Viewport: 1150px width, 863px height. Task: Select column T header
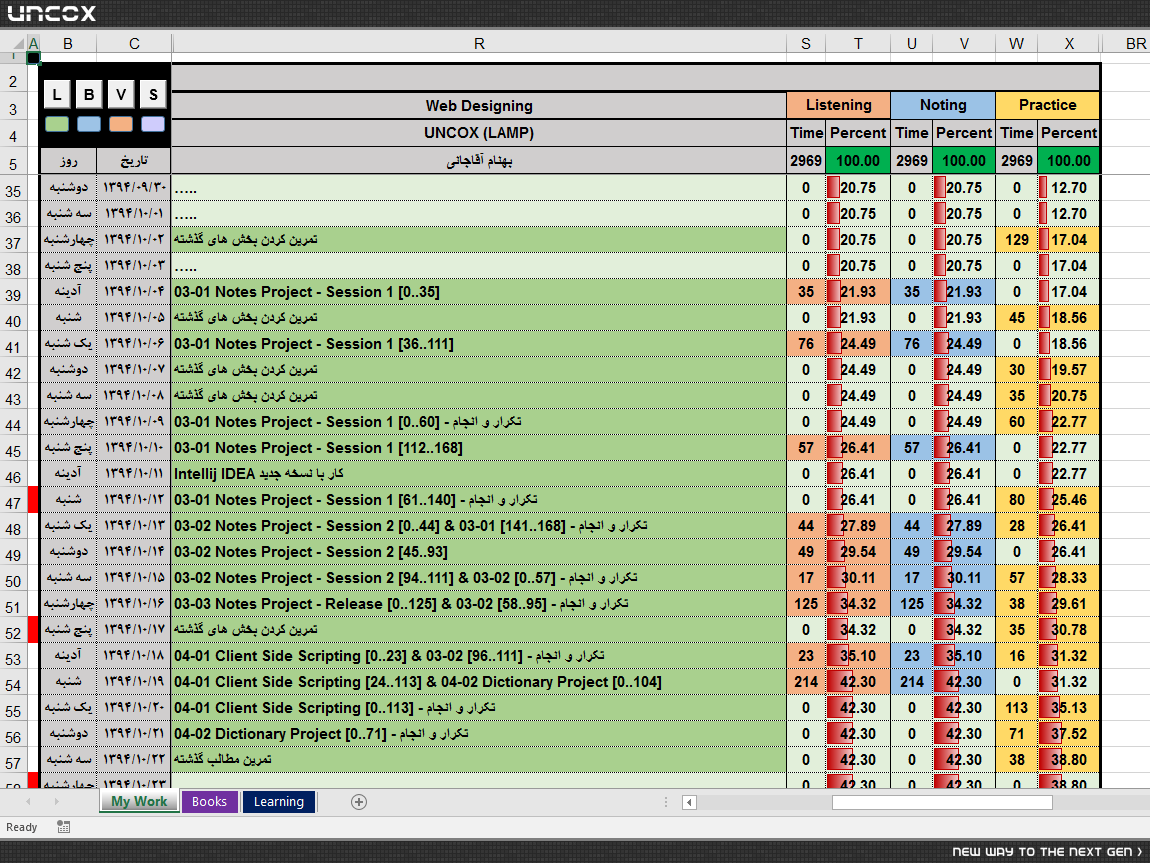[x=858, y=43]
